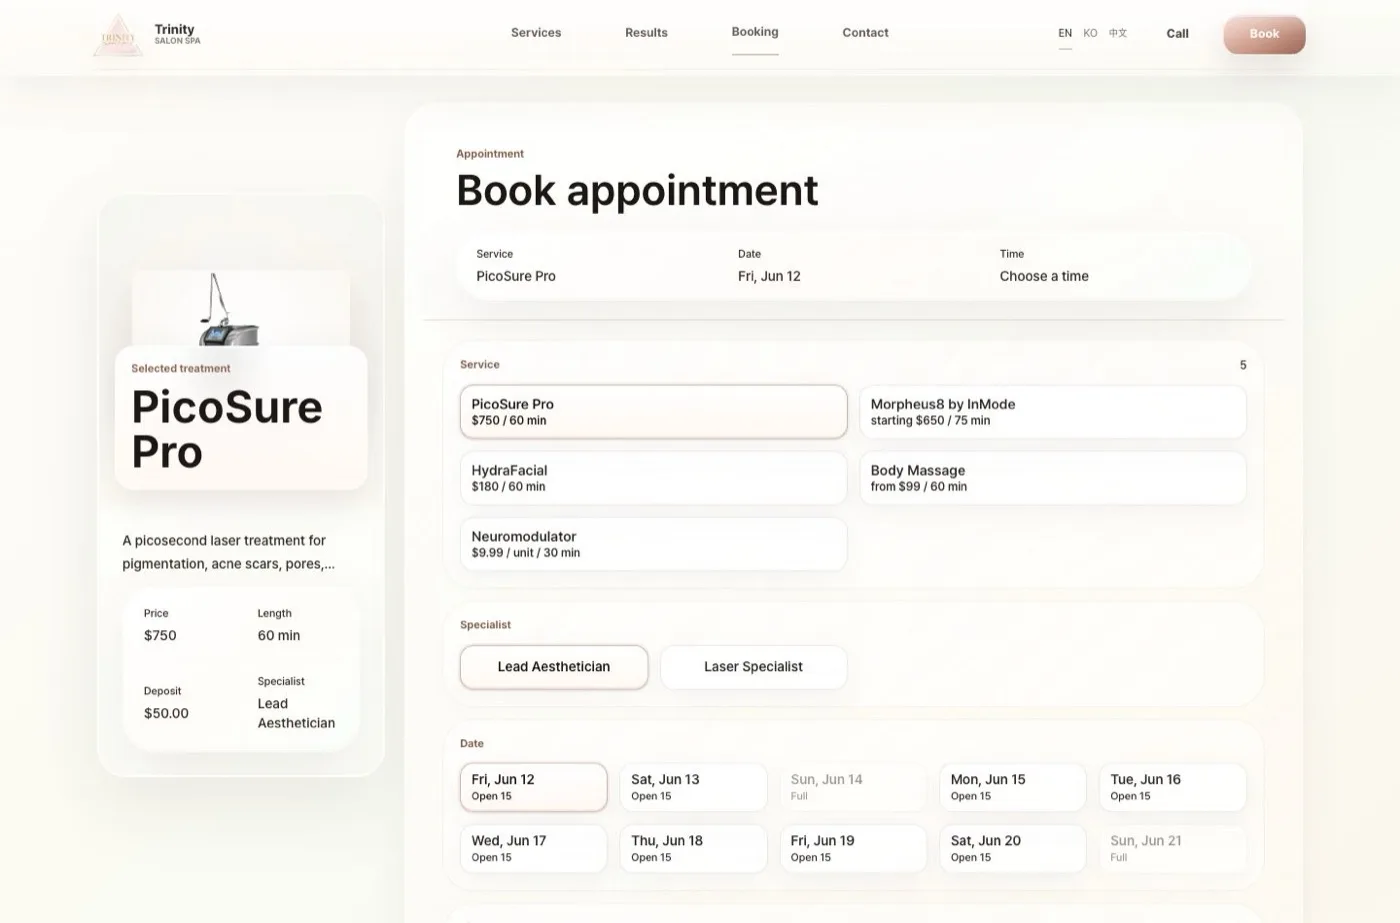Choose date Wed, Jun 17

click(x=533, y=848)
